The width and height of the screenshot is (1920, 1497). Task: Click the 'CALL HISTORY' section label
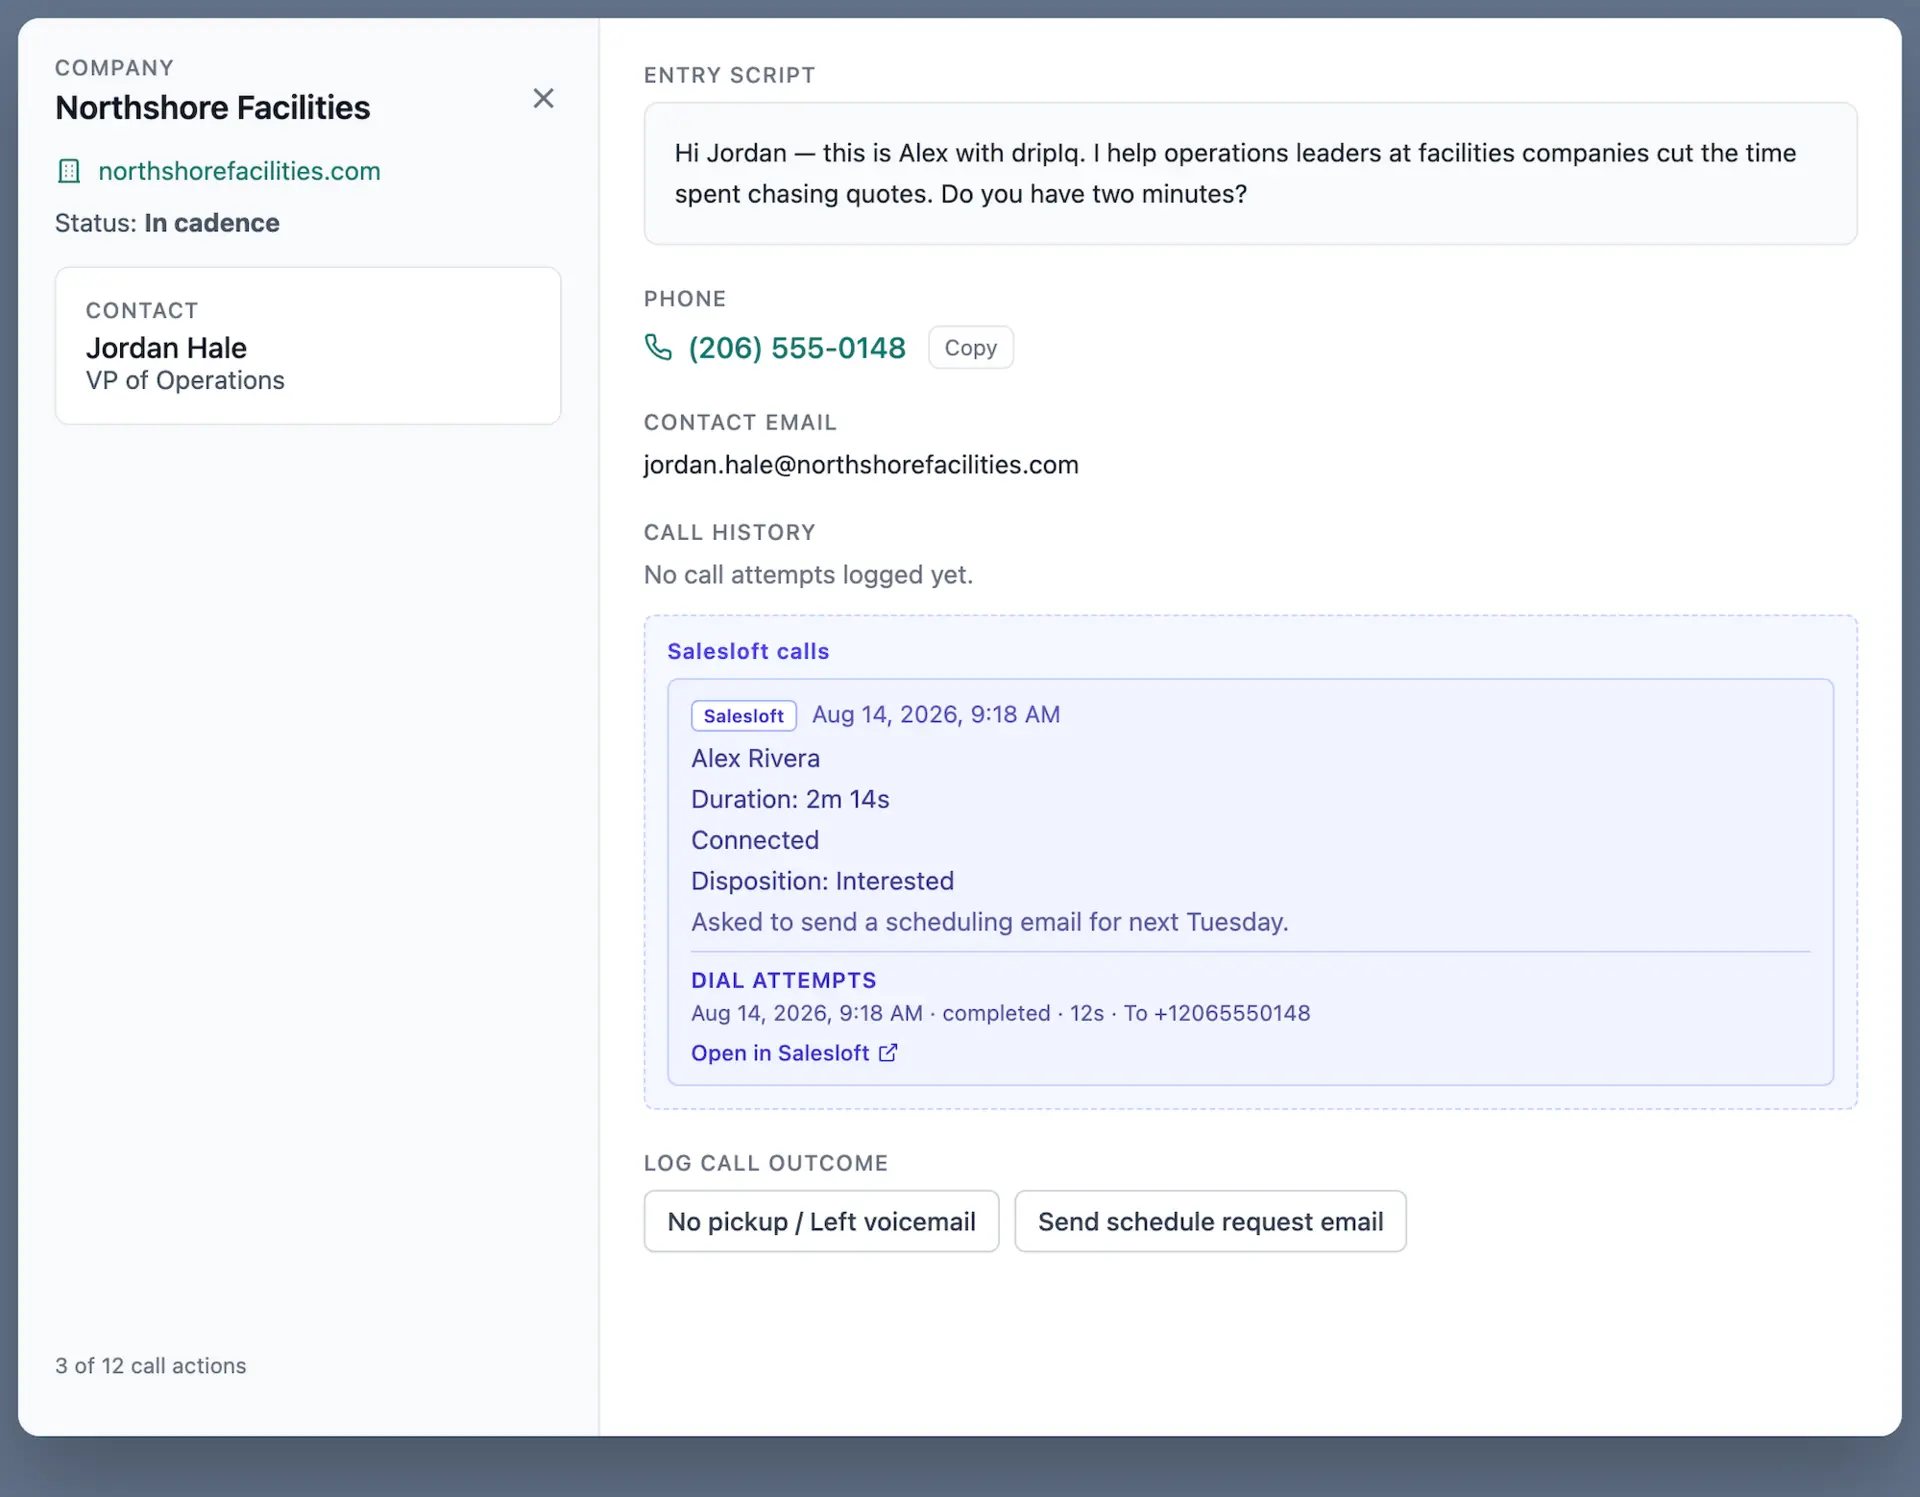click(729, 532)
